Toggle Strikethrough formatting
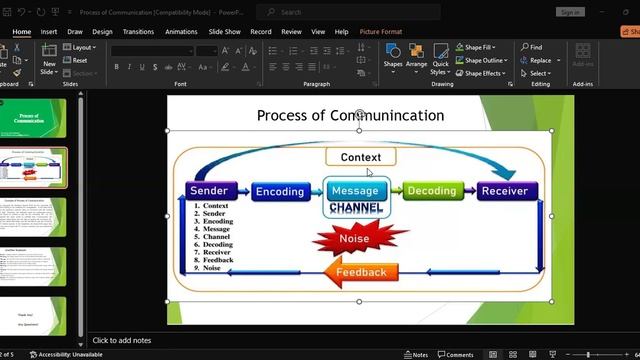 tap(168, 67)
